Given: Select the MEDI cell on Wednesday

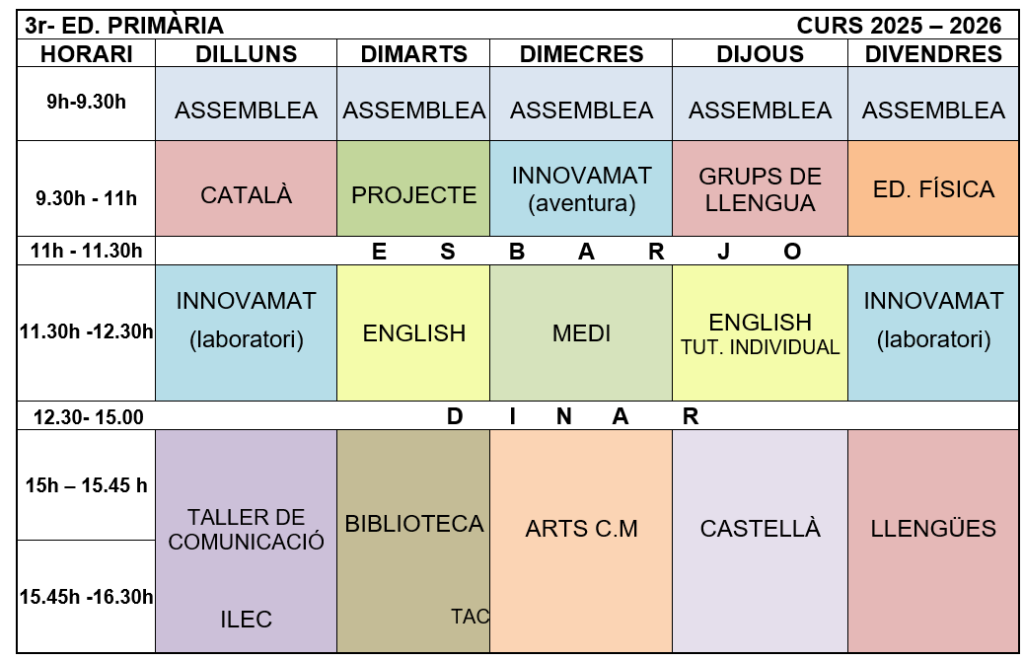Looking at the screenshot, I should click(x=581, y=333).
